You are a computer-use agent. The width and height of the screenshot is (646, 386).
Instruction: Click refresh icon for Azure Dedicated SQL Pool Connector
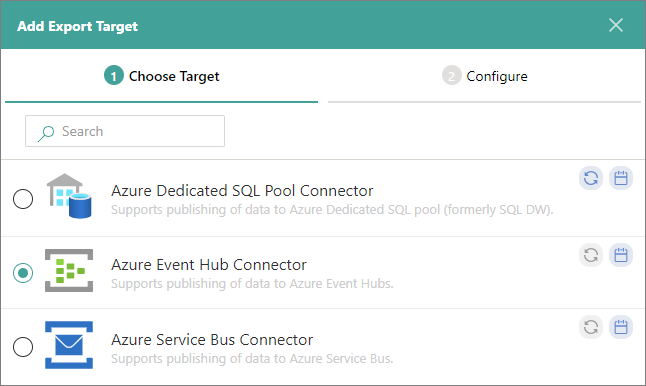coord(591,178)
